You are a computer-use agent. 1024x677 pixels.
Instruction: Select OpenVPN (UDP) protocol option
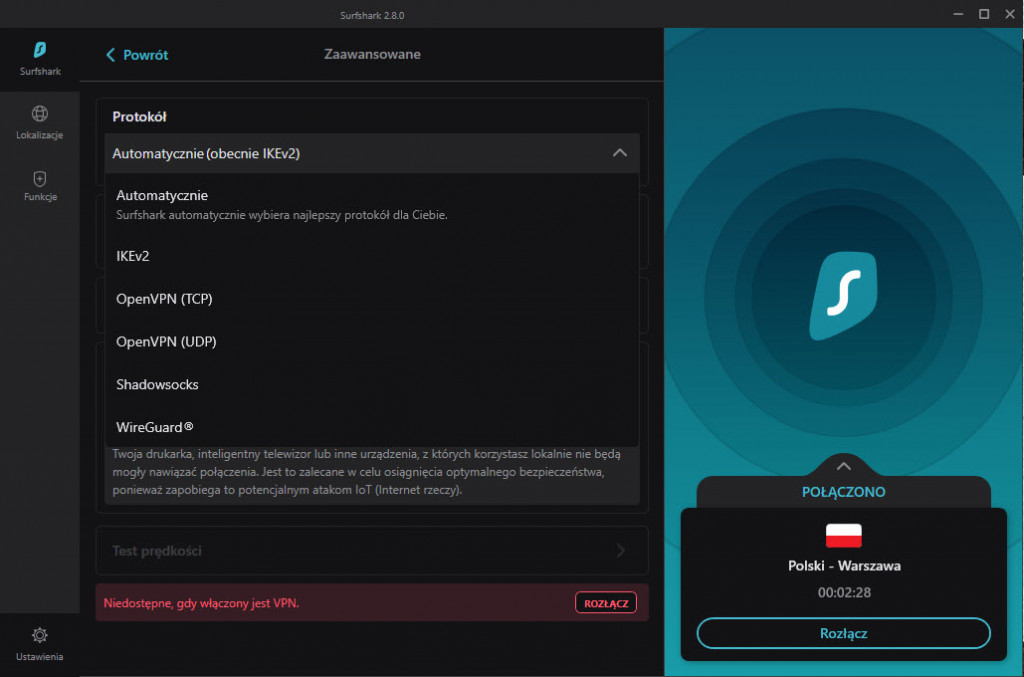(372, 341)
